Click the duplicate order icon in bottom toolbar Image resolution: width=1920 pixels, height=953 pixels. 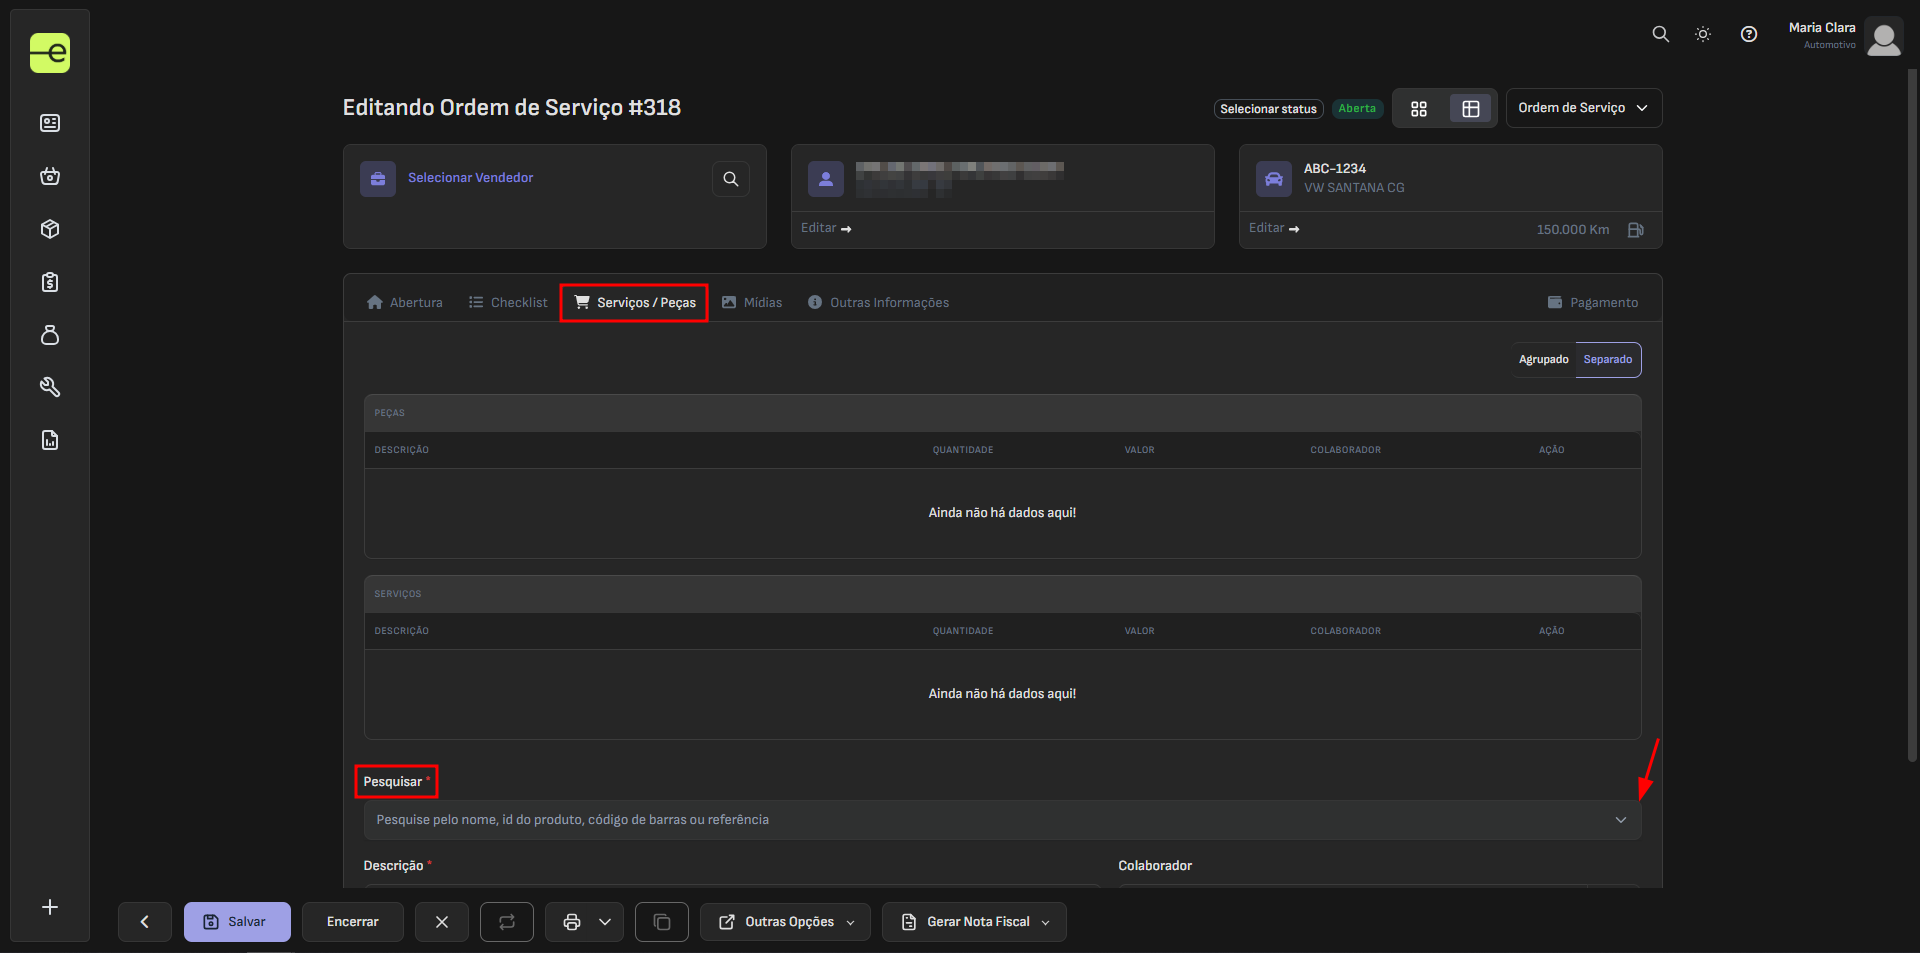coord(661,922)
